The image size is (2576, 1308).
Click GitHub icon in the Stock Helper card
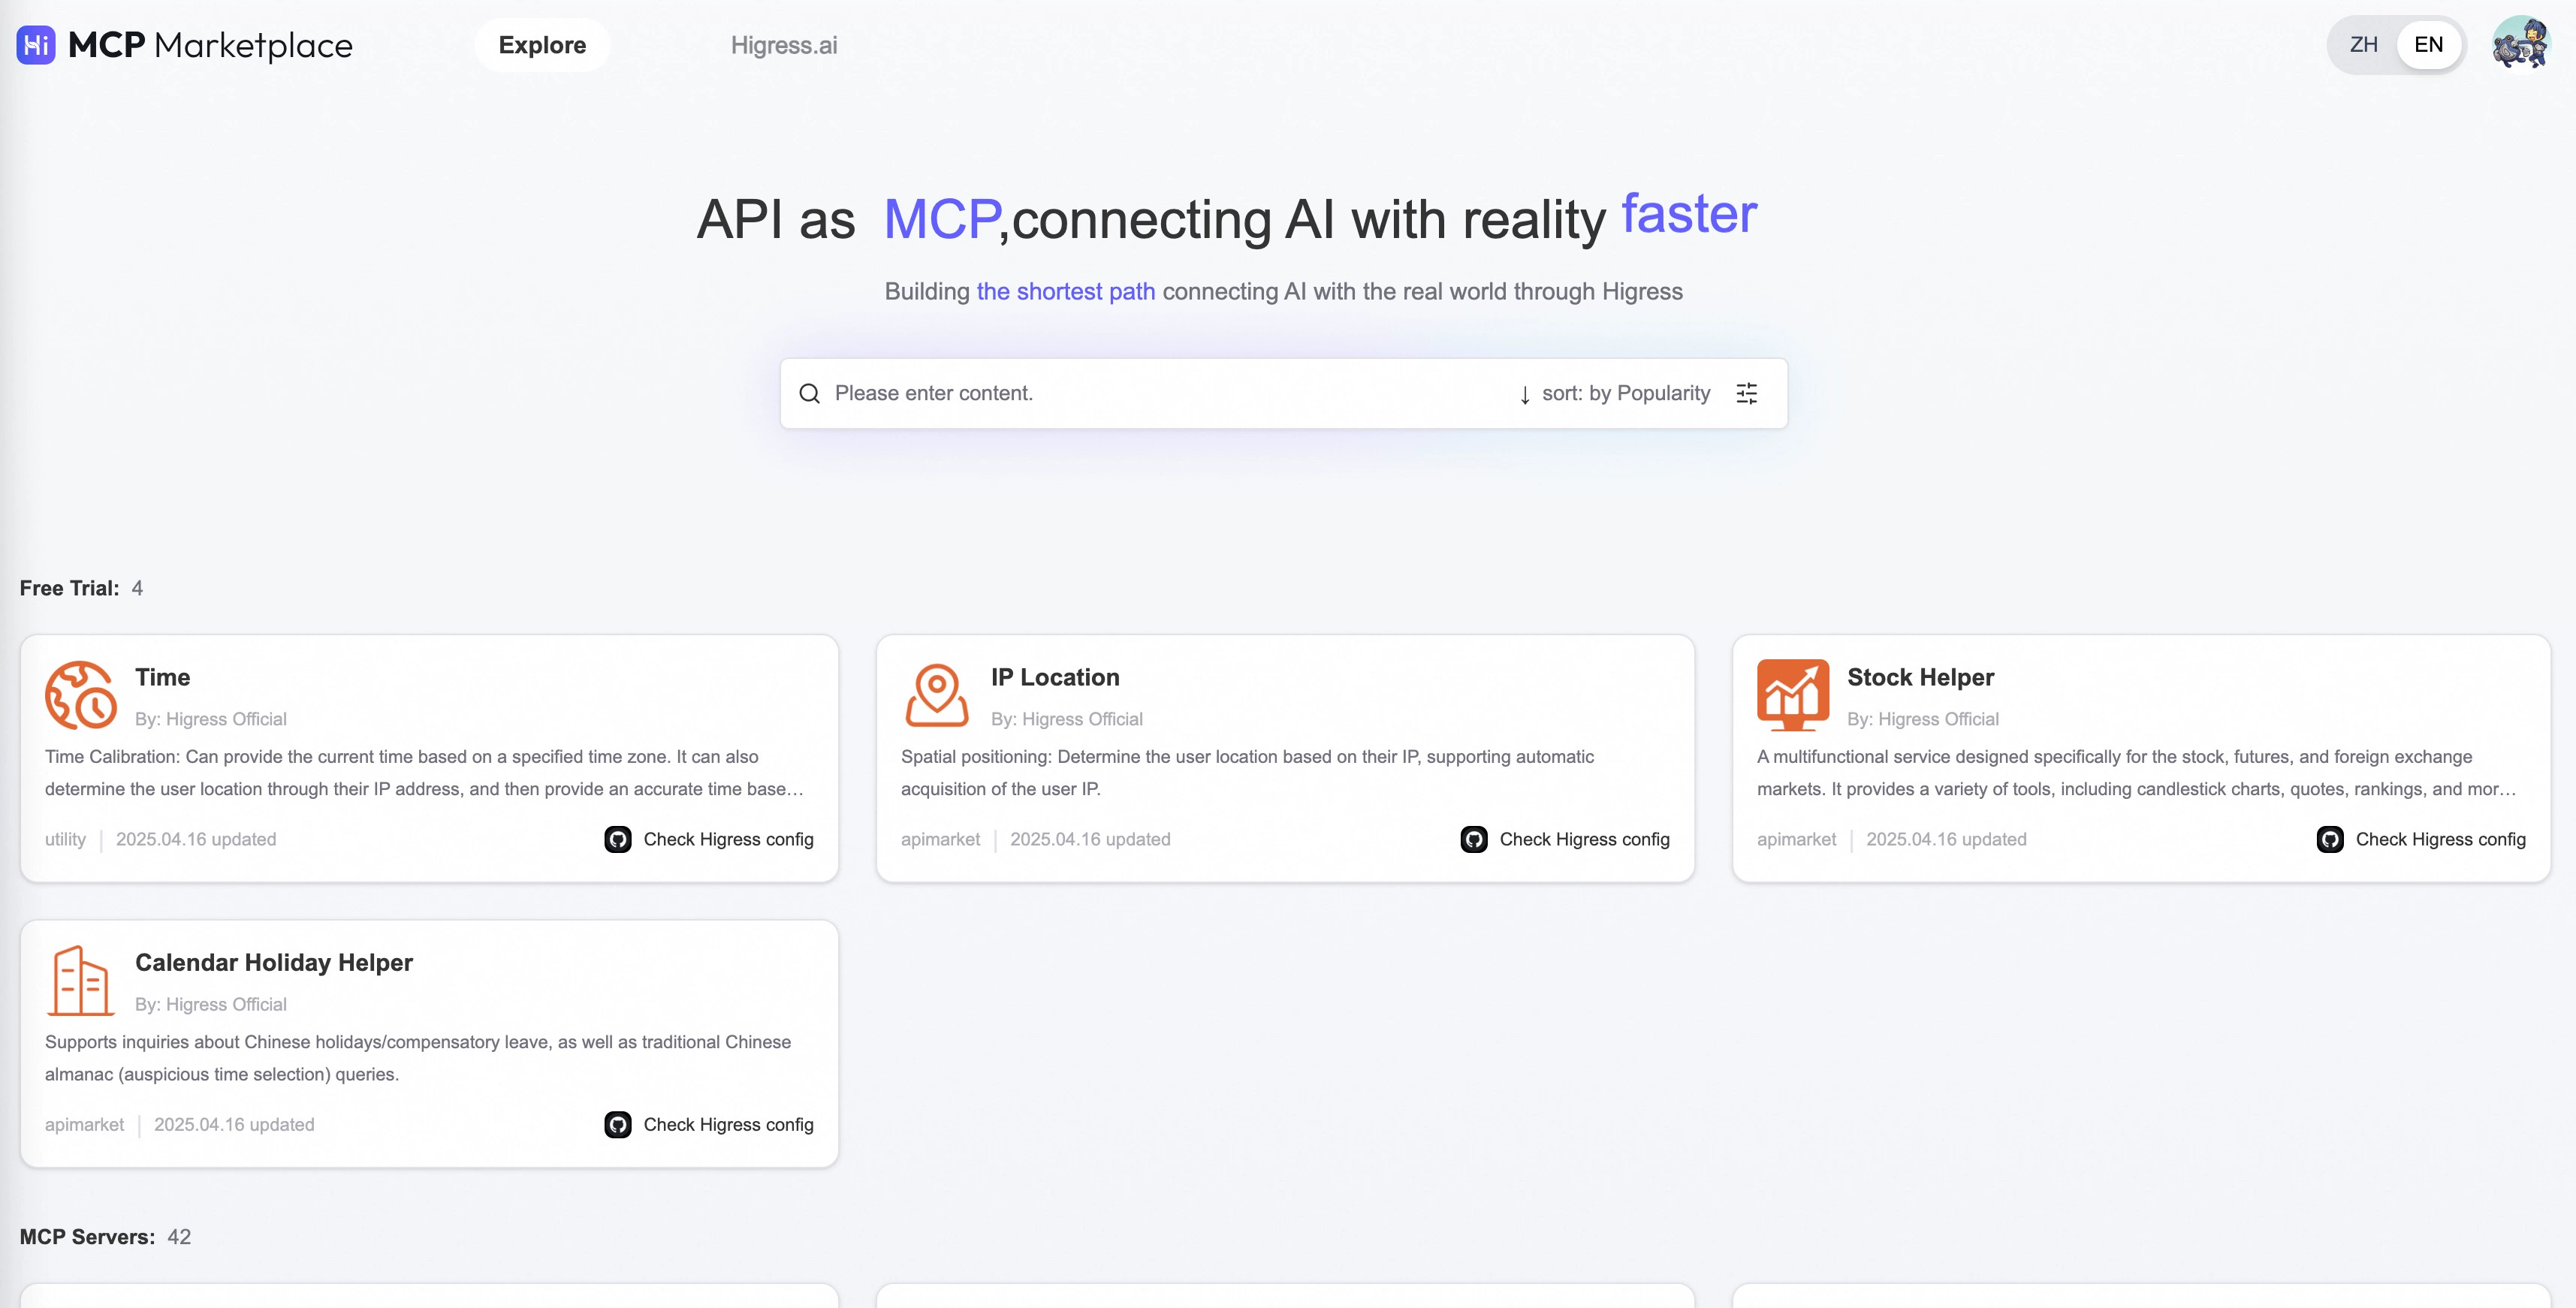point(2330,840)
